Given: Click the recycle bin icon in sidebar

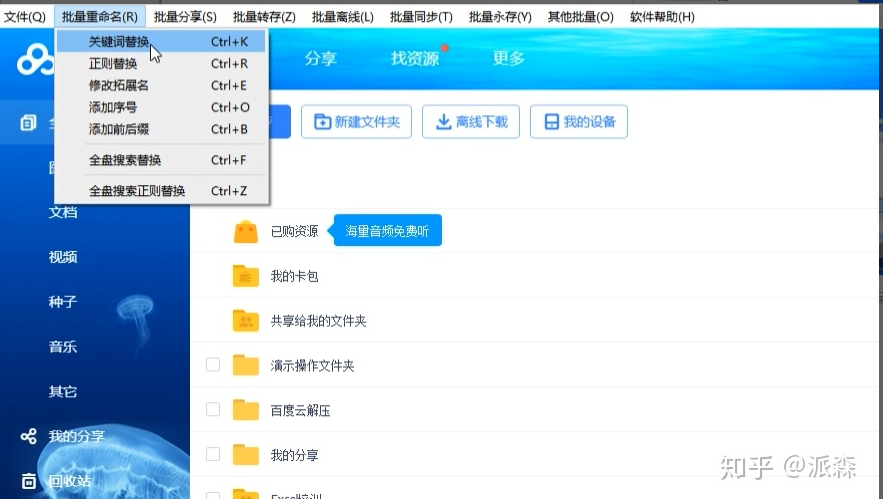Looking at the screenshot, I should [x=29, y=481].
